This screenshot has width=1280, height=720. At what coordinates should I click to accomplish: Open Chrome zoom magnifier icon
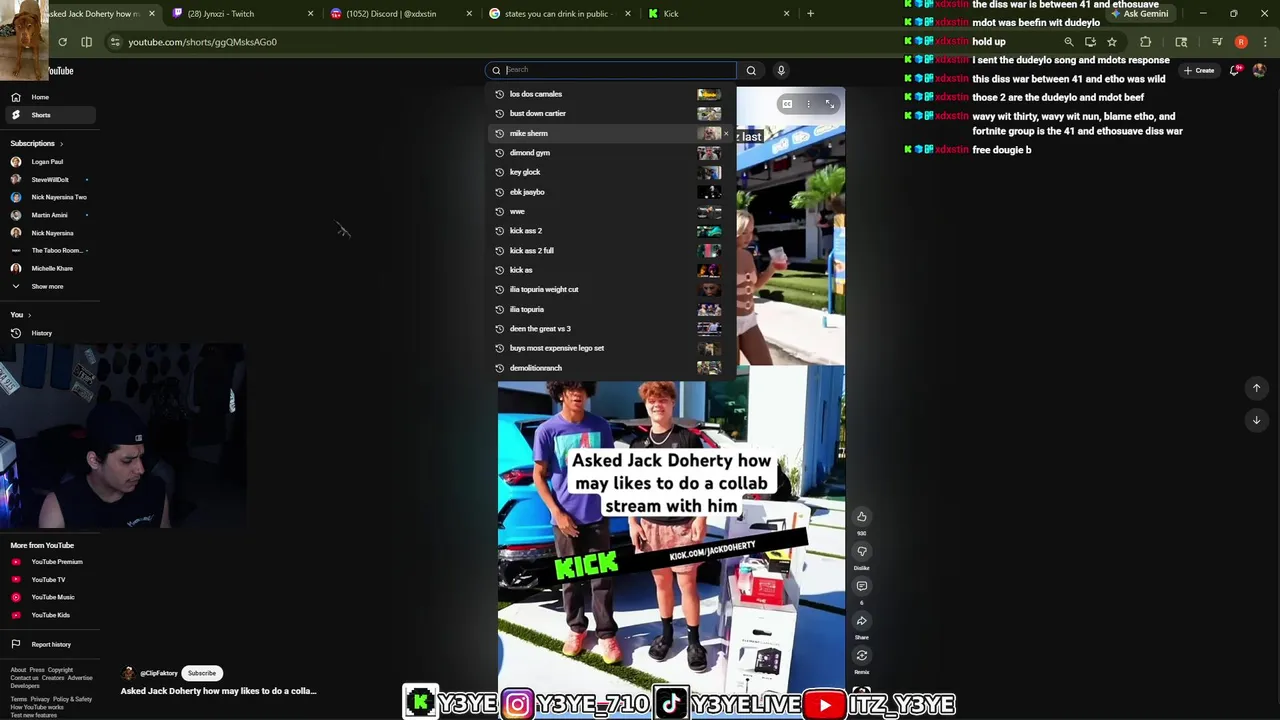(x=1068, y=42)
